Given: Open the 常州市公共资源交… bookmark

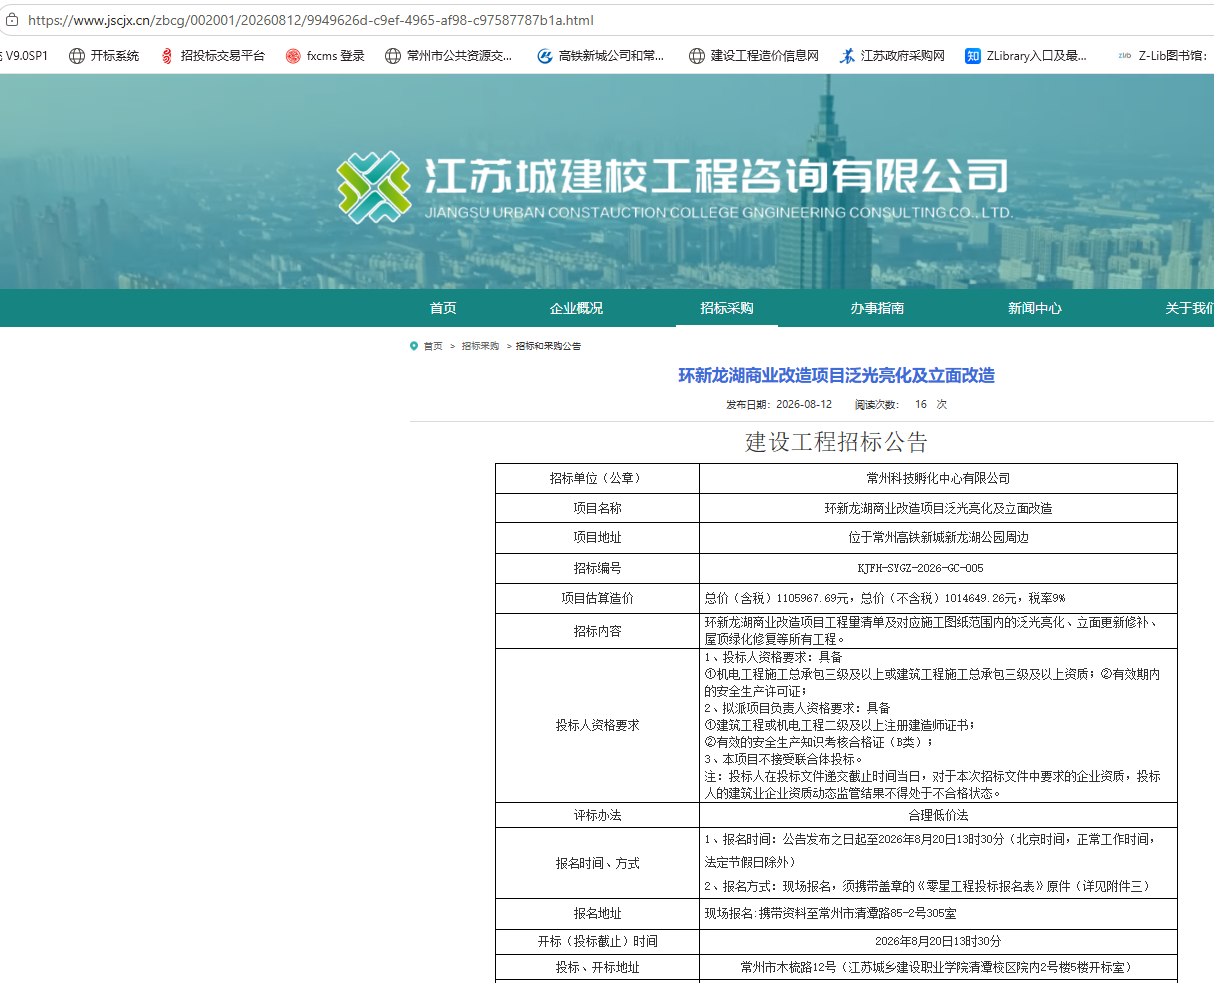Looking at the screenshot, I should (448, 56).
